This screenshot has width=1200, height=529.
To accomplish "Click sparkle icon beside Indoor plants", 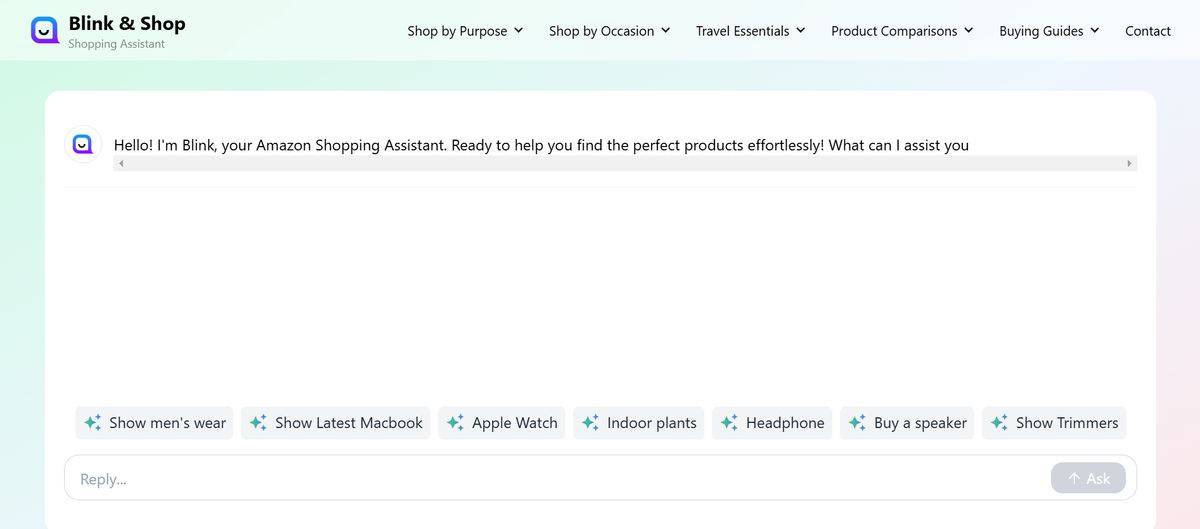I will [x=590, y=423].
